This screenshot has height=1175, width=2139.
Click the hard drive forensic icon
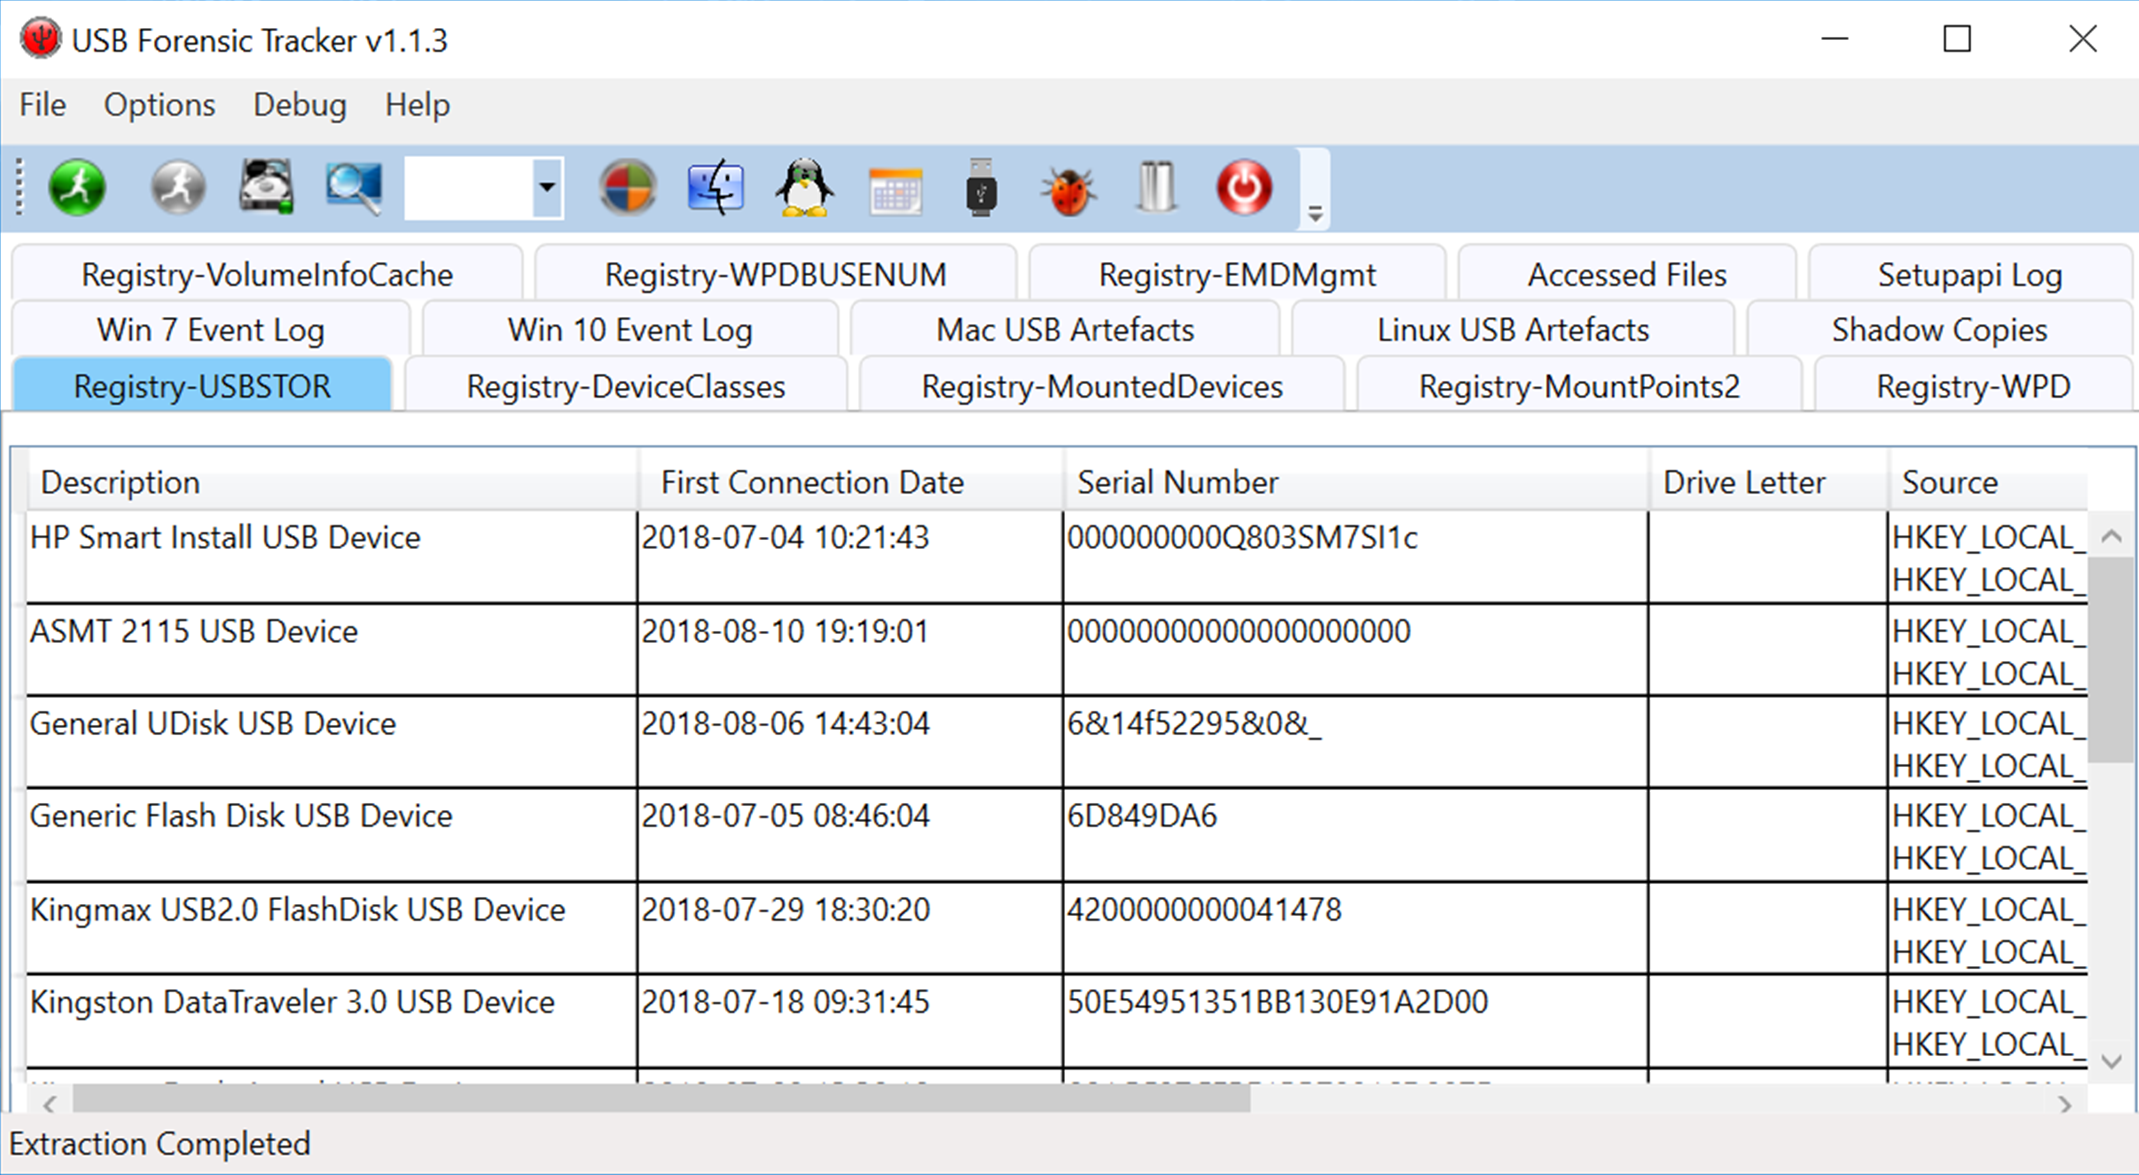click(268, 190)
